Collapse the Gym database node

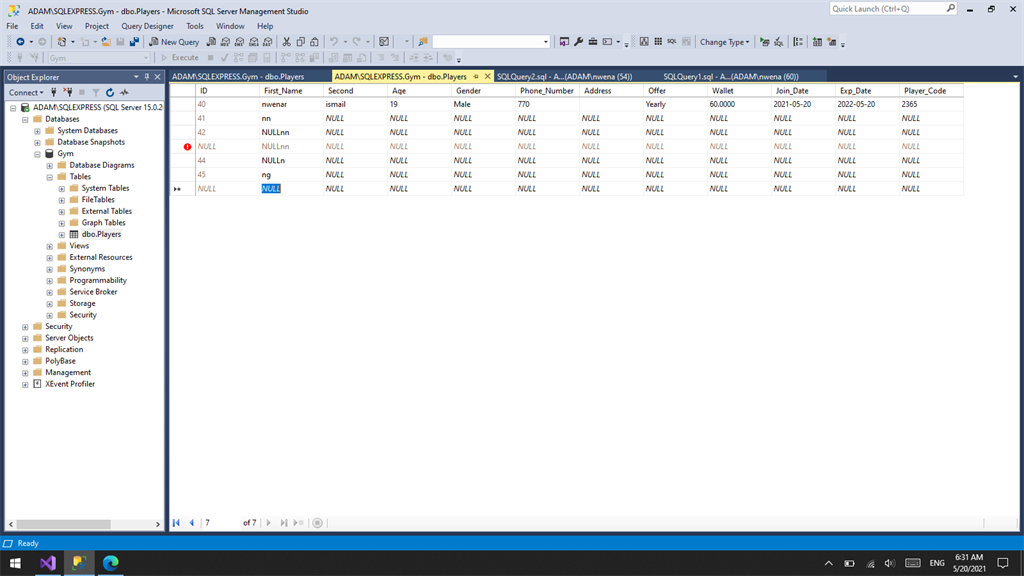tap(37, 154)
